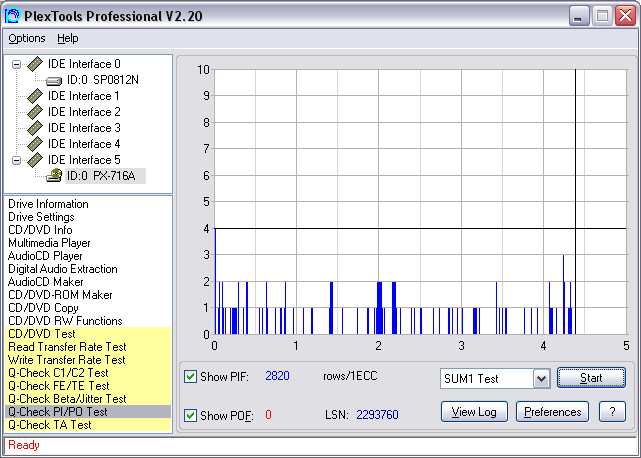The image size is (641, 458).
Task: Click the rows/1ECC label
Action: pos(350,376)
